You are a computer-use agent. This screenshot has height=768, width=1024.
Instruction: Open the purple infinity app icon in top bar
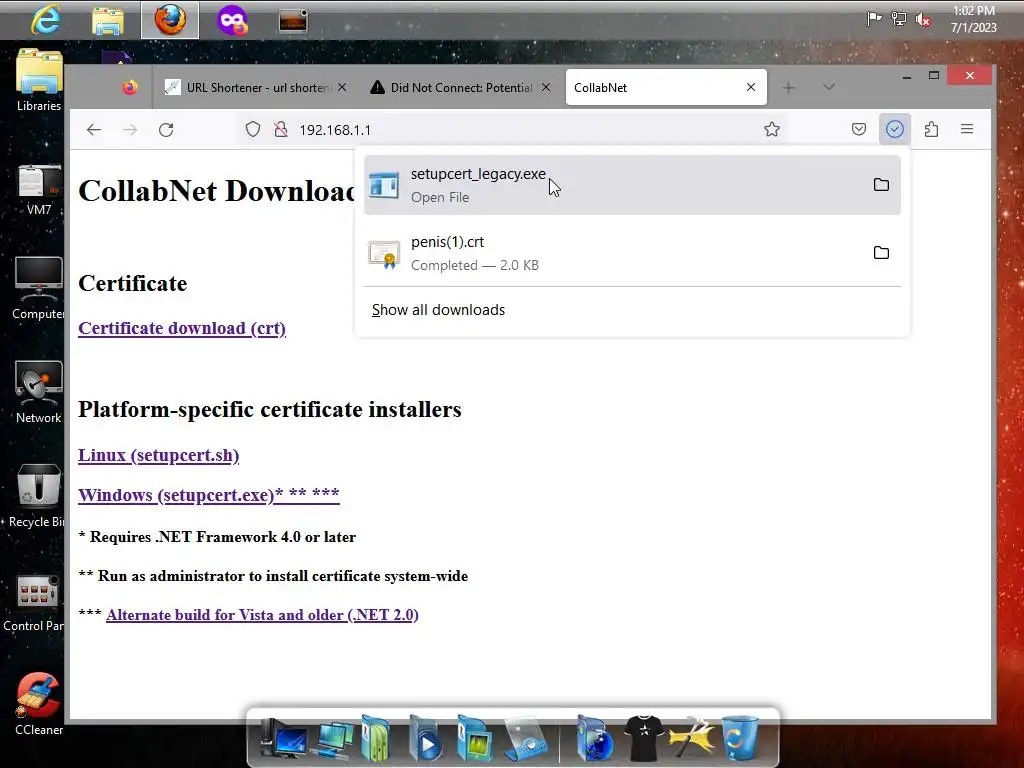[232, 20]
